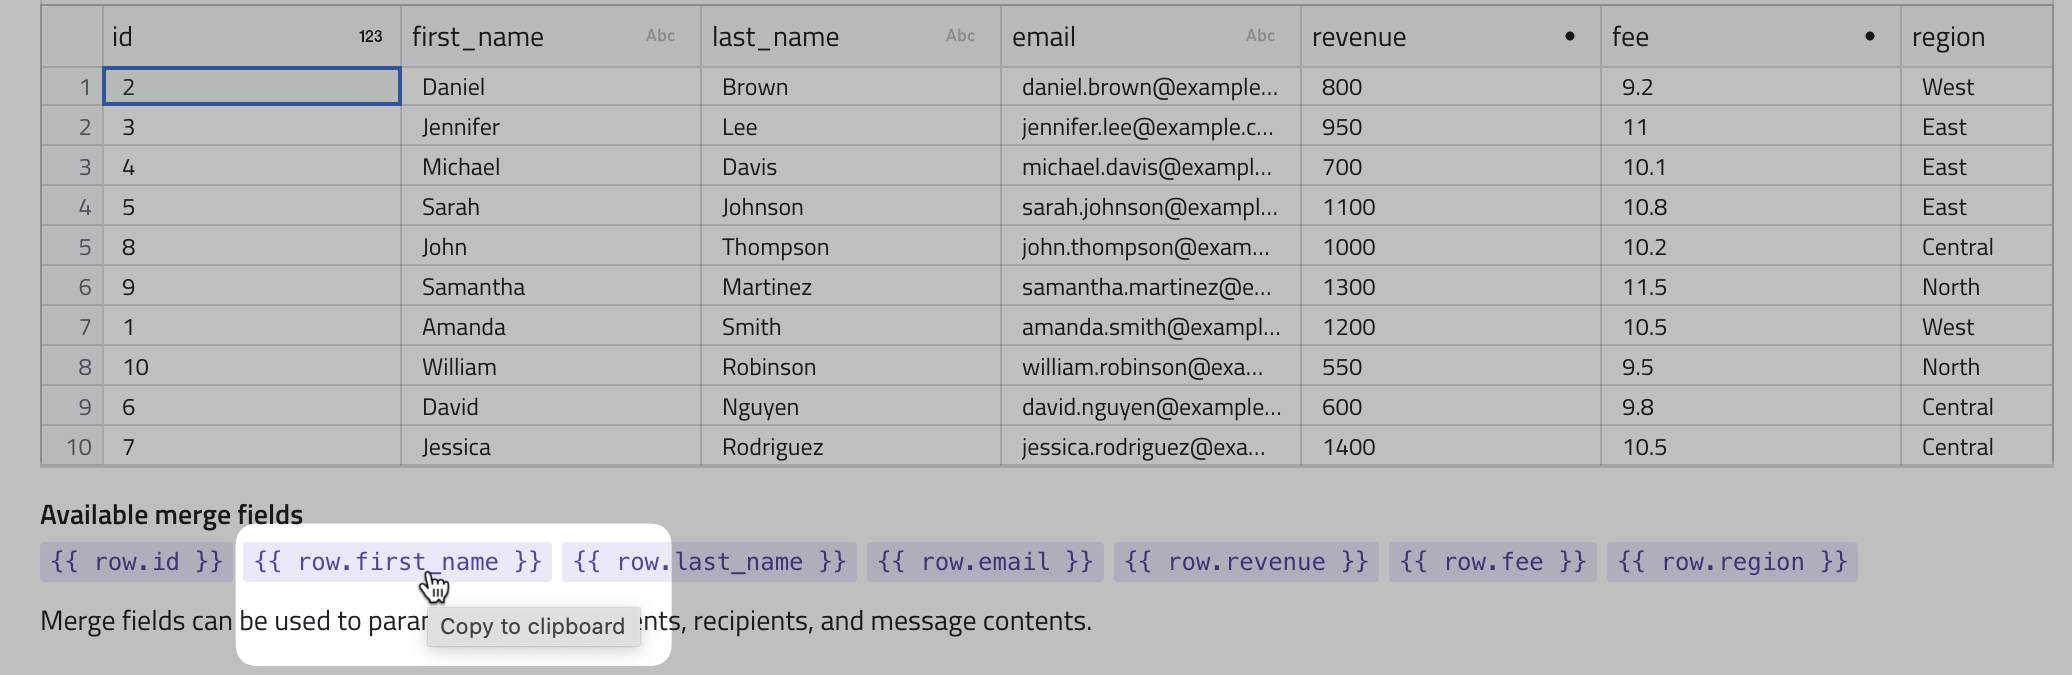Viewport: 2072px width, 675px height.
Task: Select the id cell containing 2
Action: (x=252, y=87)
